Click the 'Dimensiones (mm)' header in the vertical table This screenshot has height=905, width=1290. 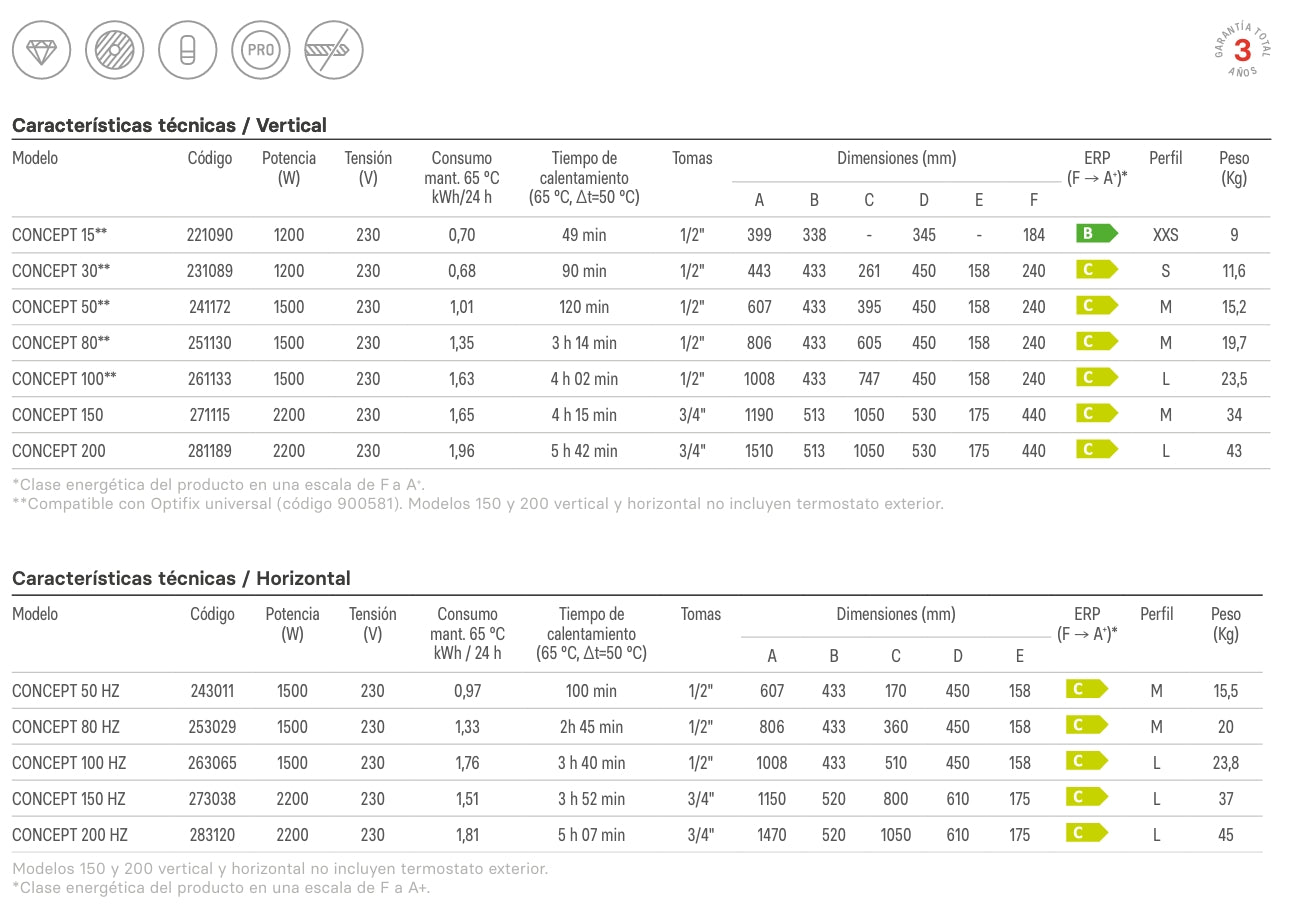(x=896, y=158)
